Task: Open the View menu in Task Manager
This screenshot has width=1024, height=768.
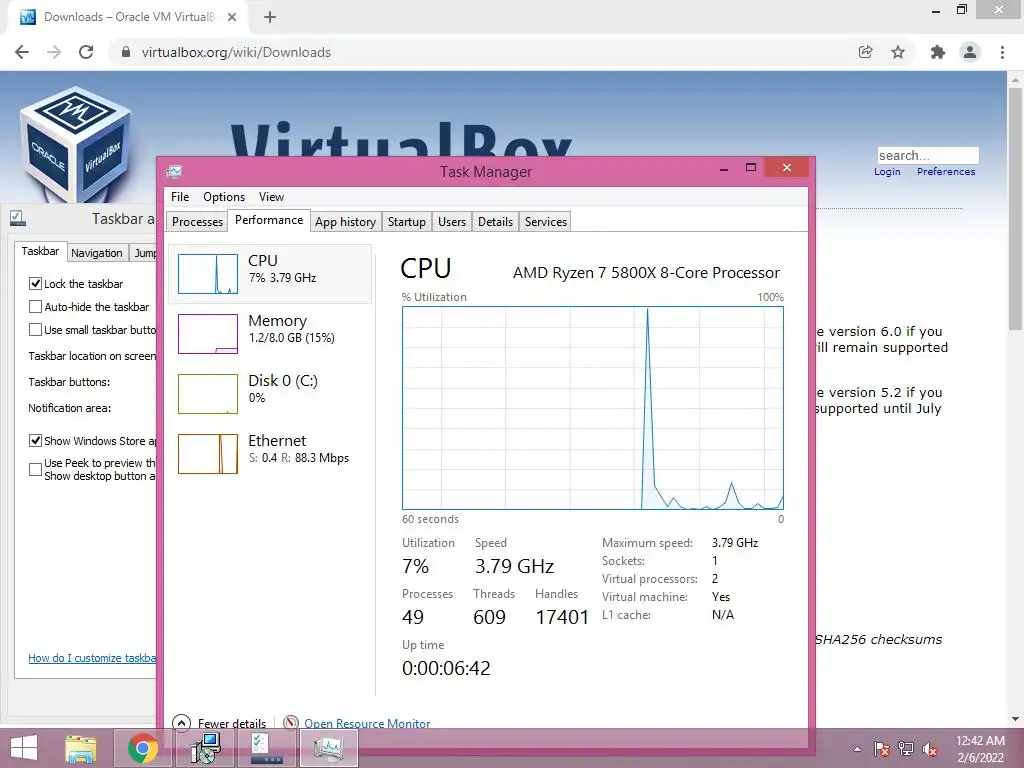Action: 271,197
